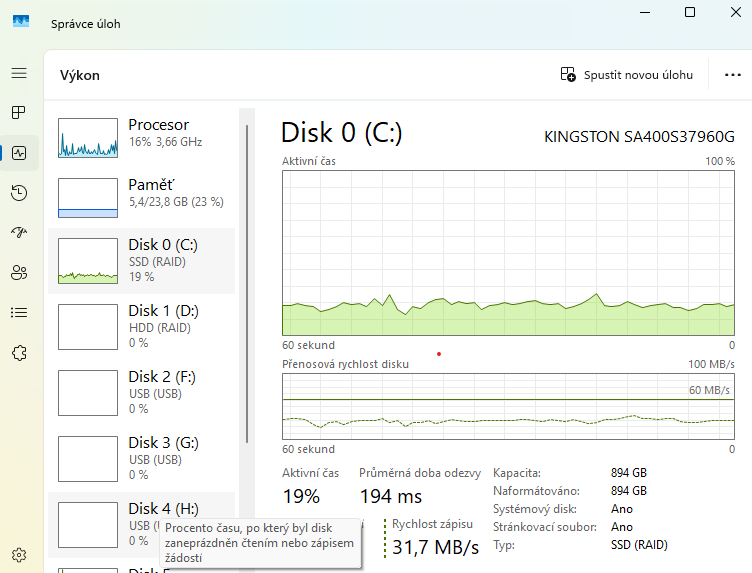Click the 'Přenosová rychlost disku' graph
752x573 pixels.
click(x=509, y=407)
